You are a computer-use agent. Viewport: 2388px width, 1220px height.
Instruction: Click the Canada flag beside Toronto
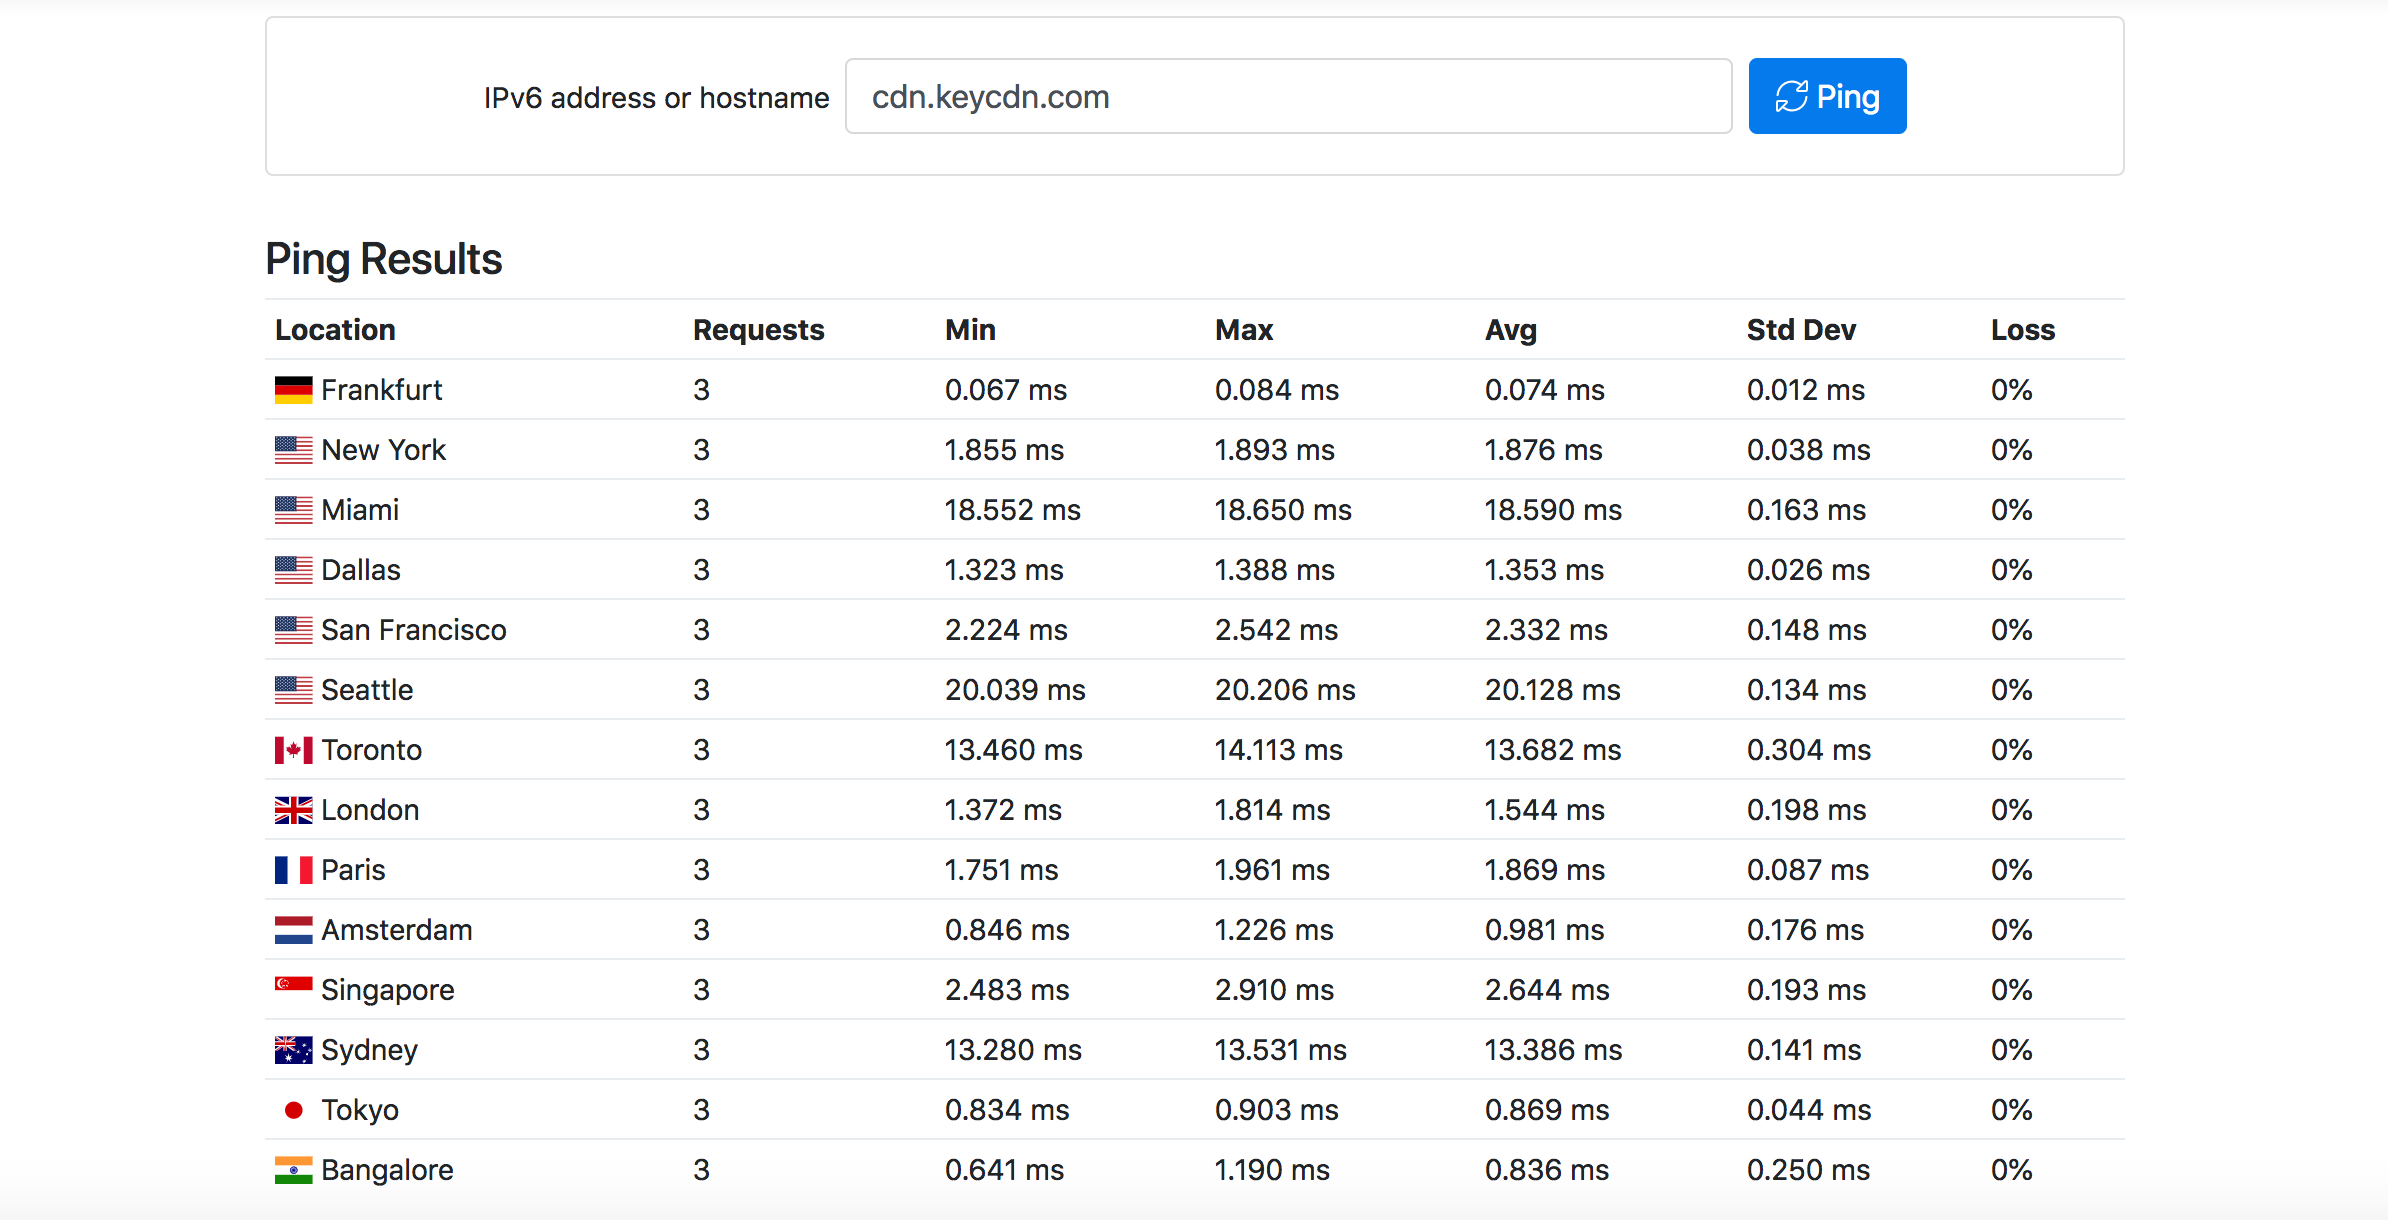coord(294,750)
